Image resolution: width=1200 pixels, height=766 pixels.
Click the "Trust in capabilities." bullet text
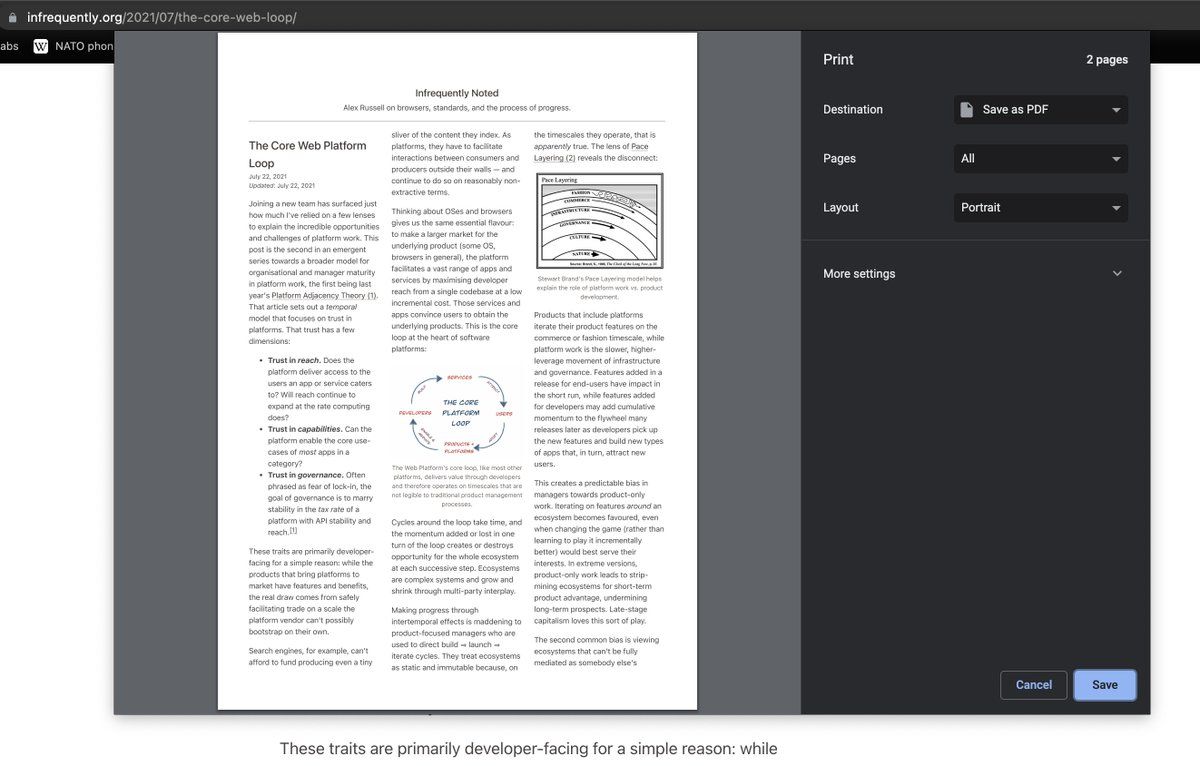[x=305, y=429]
